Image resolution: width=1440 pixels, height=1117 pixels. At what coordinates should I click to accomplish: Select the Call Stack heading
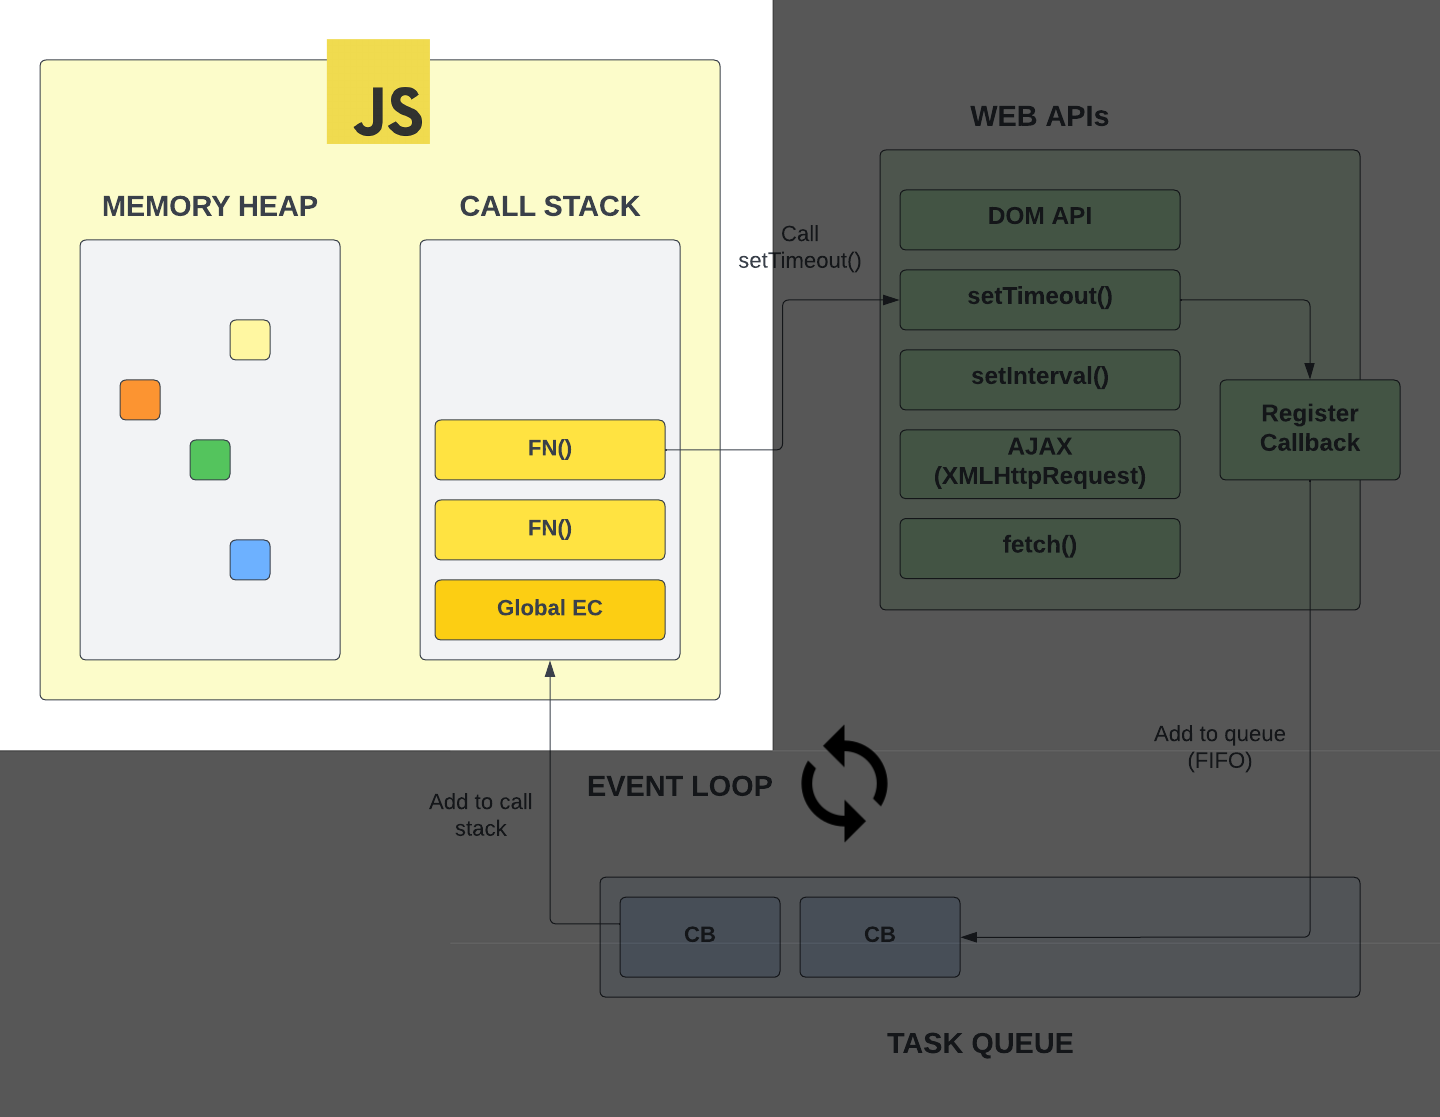click(x=549, y=206)
